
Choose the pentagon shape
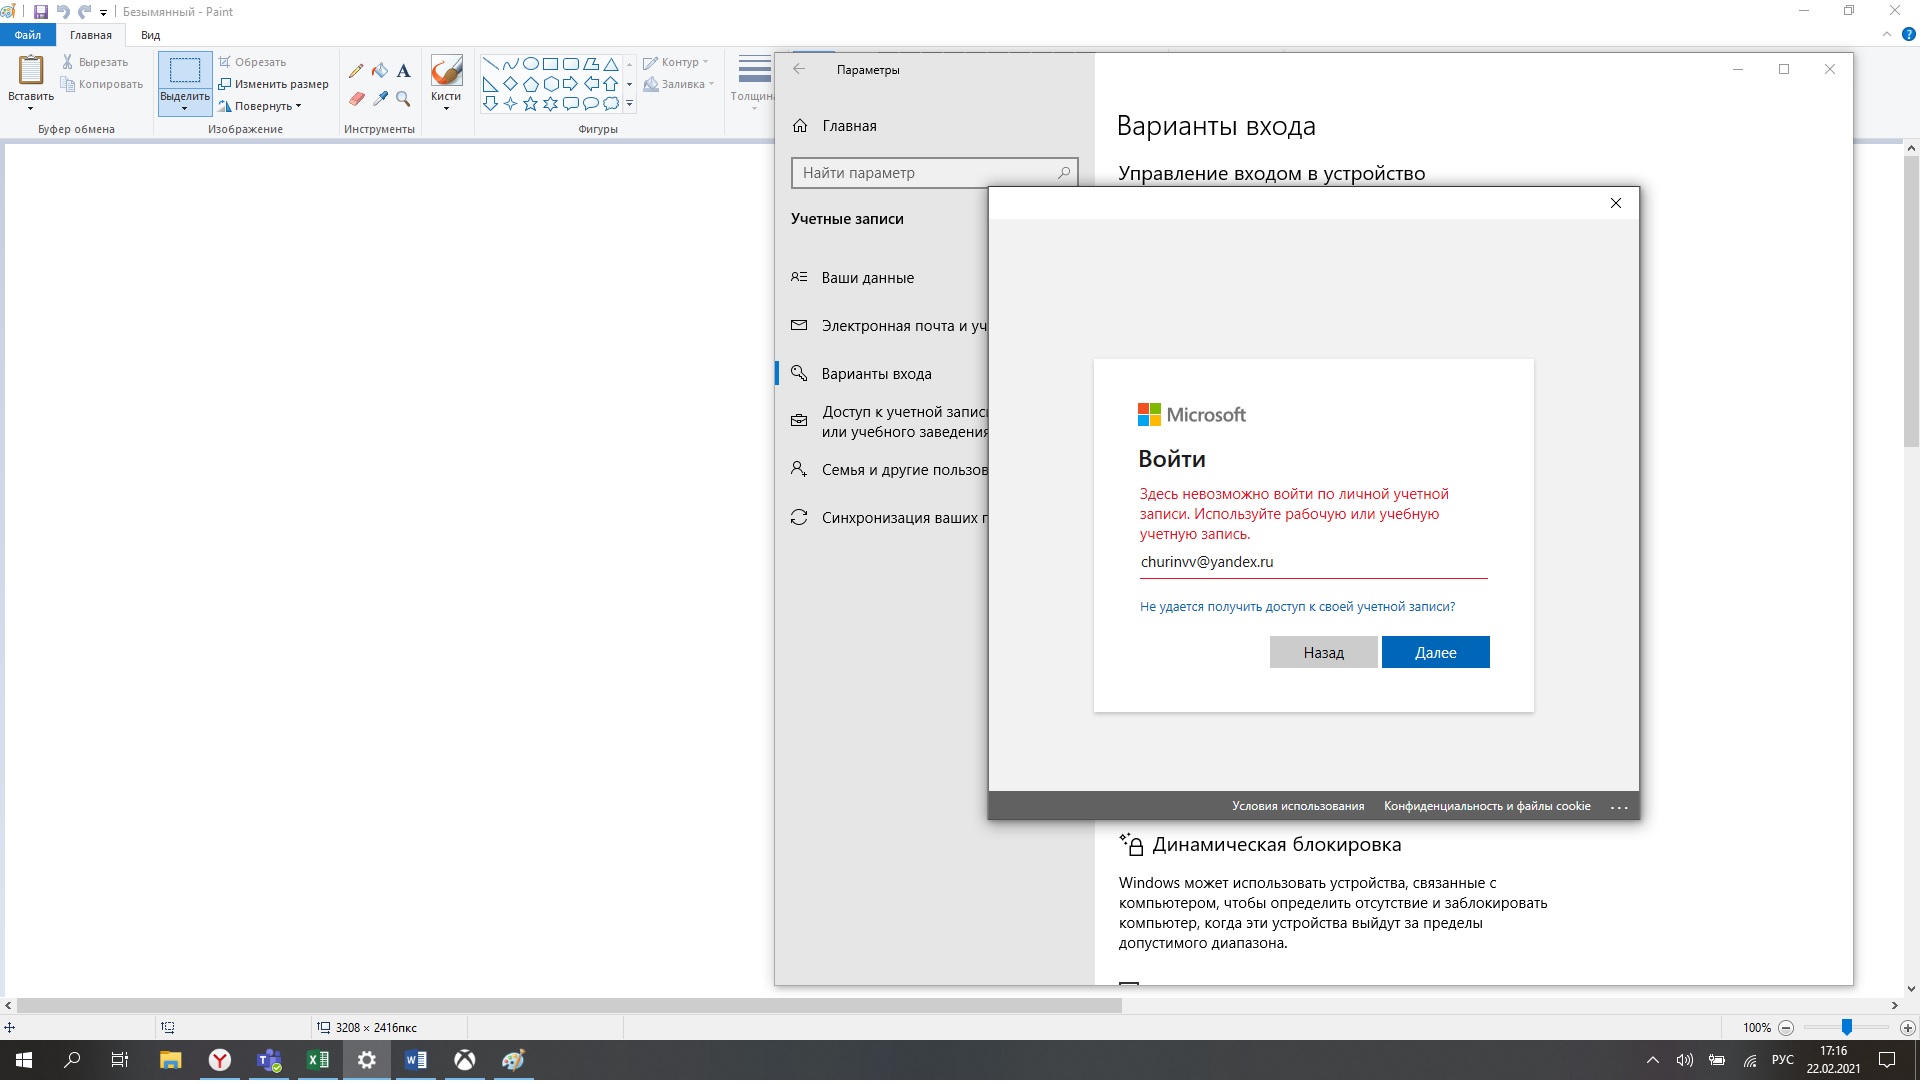click(x=531, y=83)
